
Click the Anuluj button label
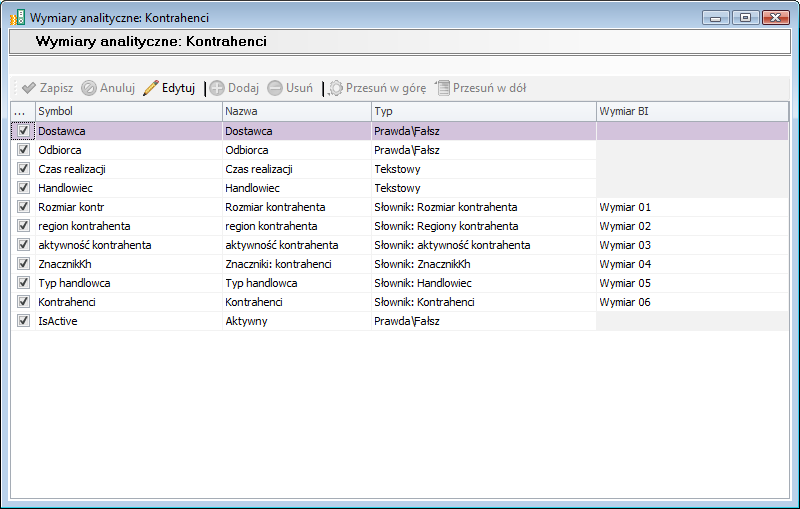click(117, 88)
